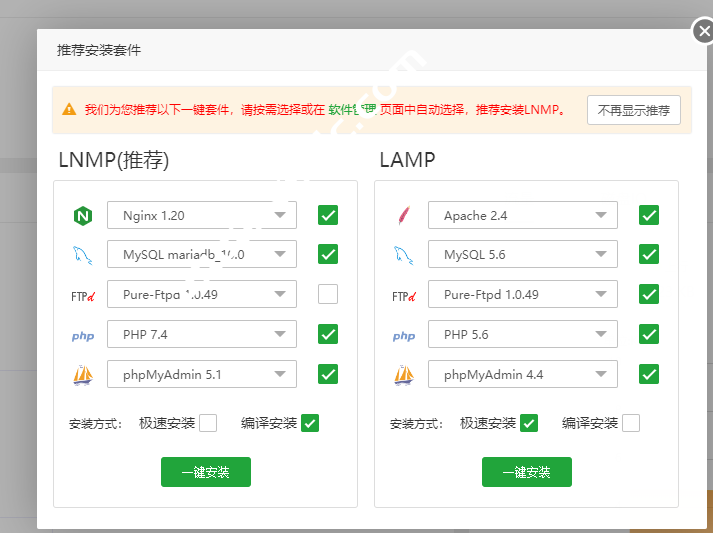Close the 推荐安装套件 dialog
The width and height of the screenshot is (713, 533).
[704, 31]
